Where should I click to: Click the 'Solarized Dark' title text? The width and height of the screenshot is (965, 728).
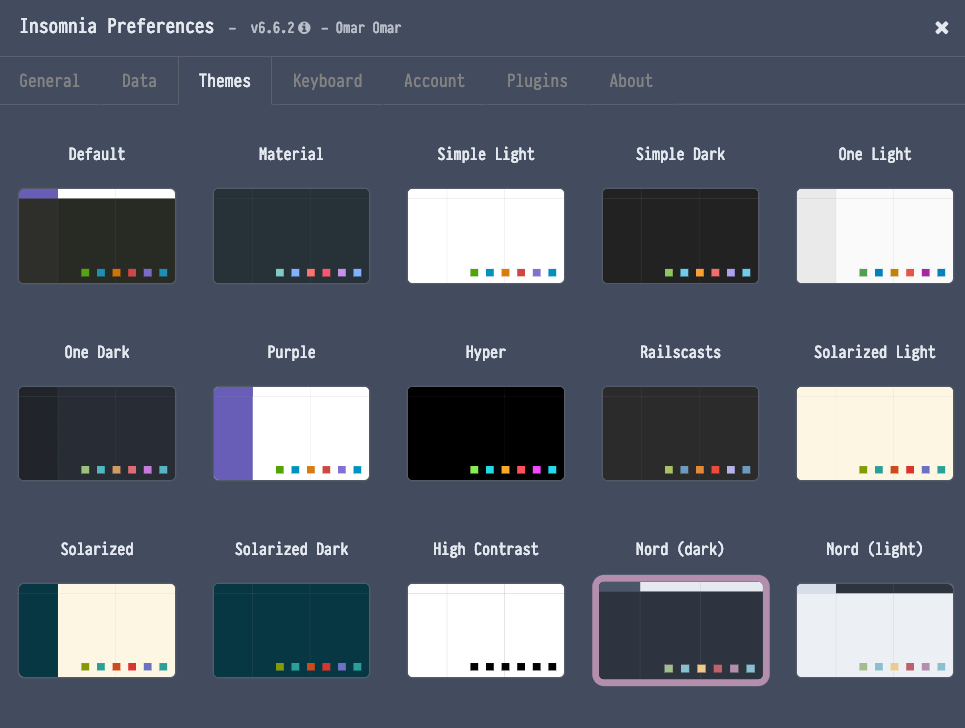pos(291,549)
